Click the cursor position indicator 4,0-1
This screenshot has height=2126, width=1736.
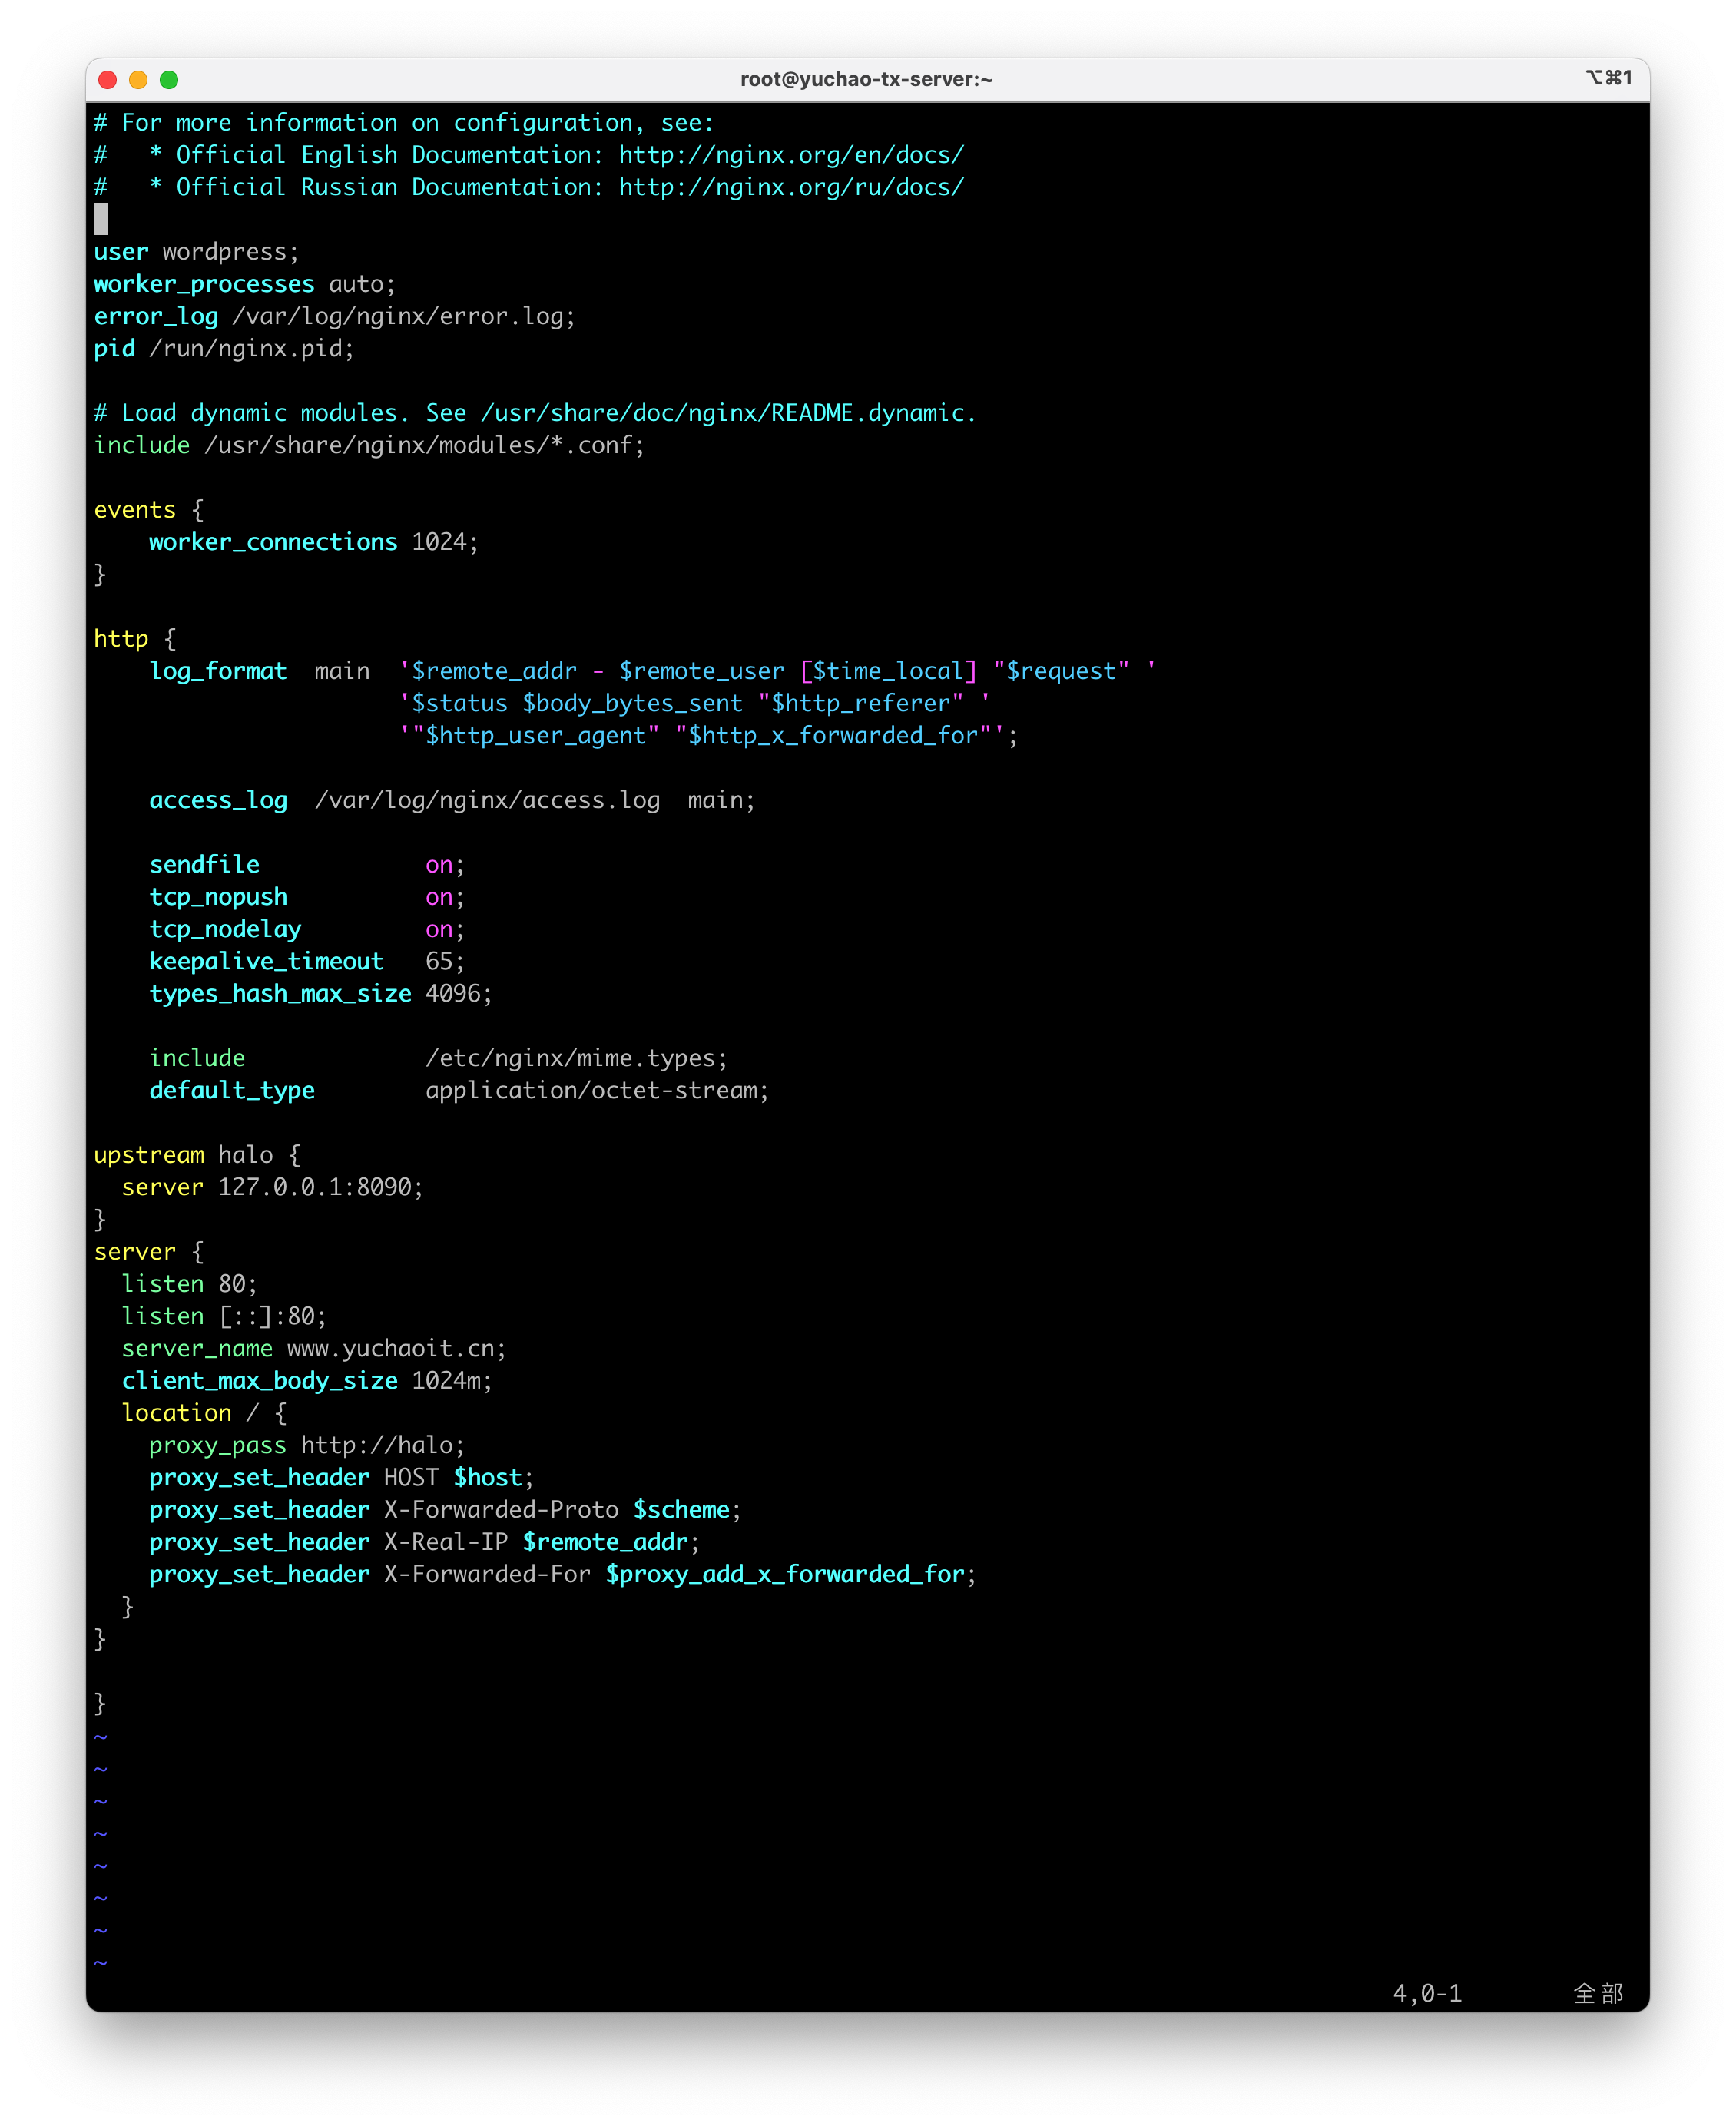(x=1427, y=1994)
